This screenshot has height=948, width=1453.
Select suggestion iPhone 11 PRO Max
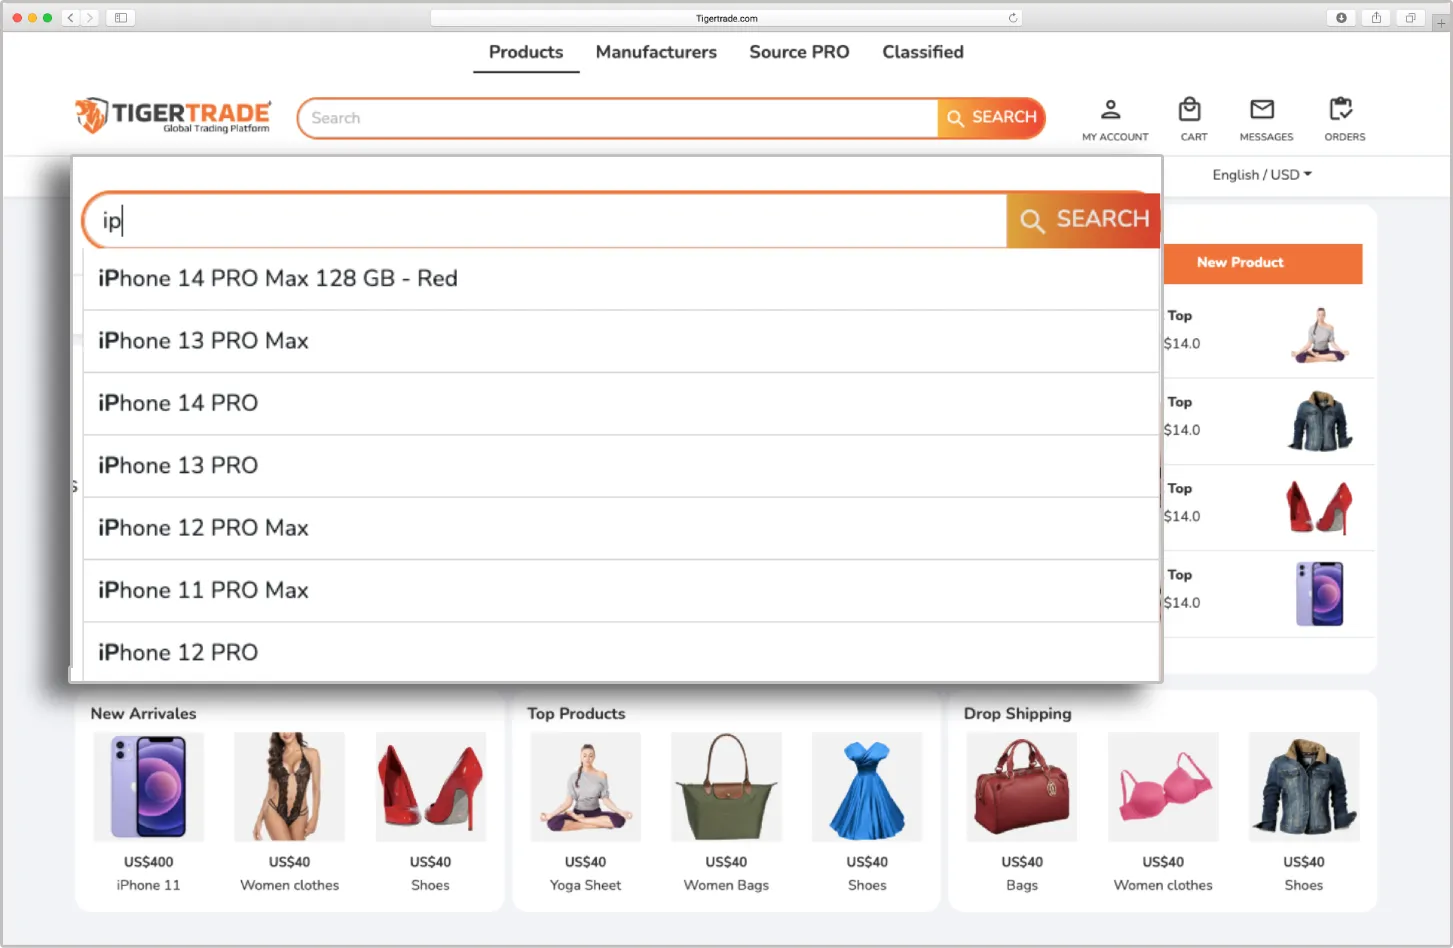click(x=621, y=590)
